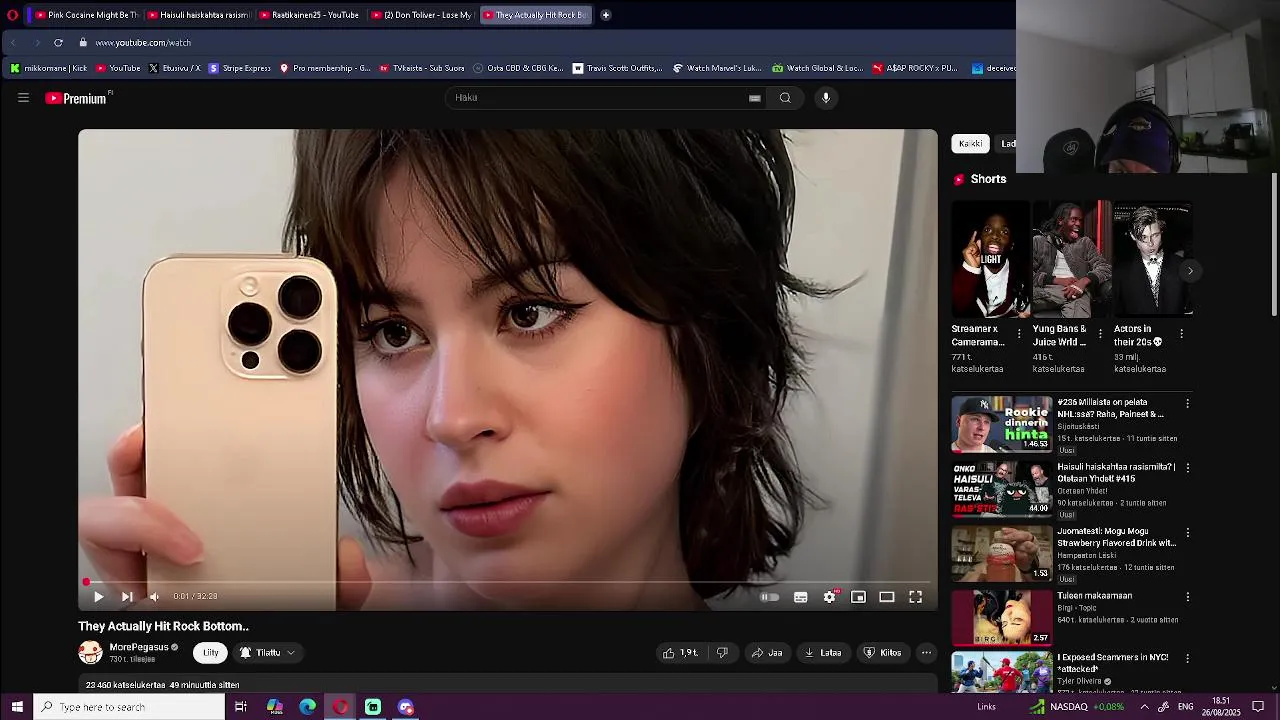Switch to Don Toliver - Lose My tab
This screenshot has width=1280, height=720.
pyautogui.click(x=420, y=15)
